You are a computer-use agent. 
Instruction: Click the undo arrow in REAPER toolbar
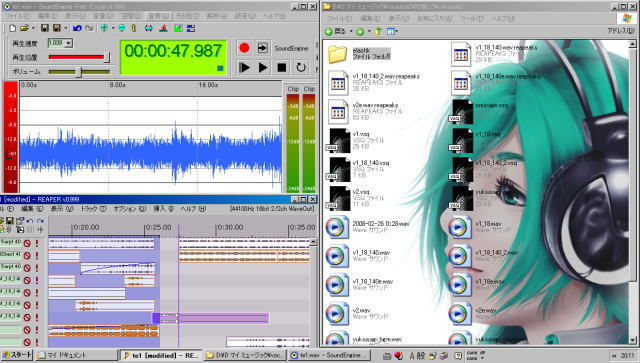pos(30,221)
